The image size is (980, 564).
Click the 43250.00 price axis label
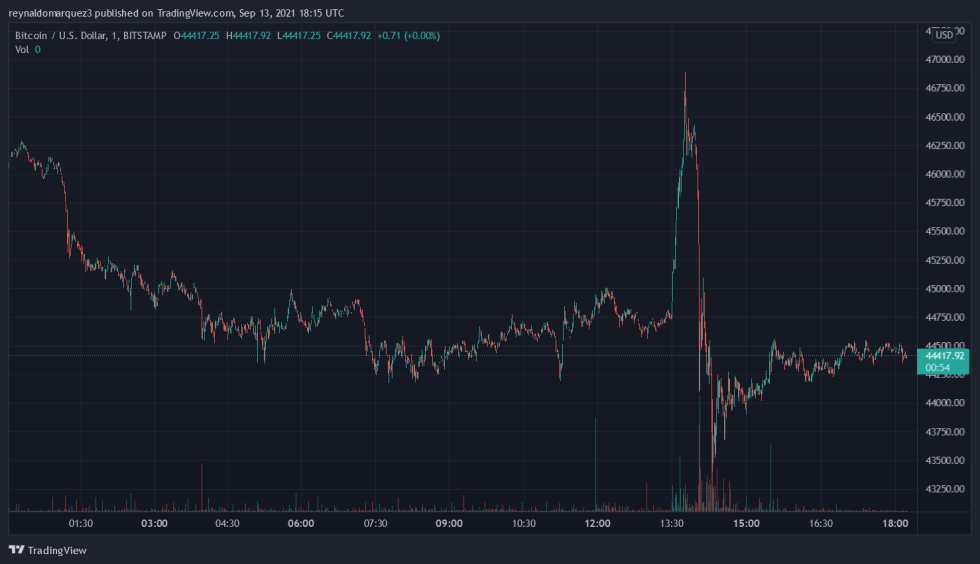[x=946, y=489]
